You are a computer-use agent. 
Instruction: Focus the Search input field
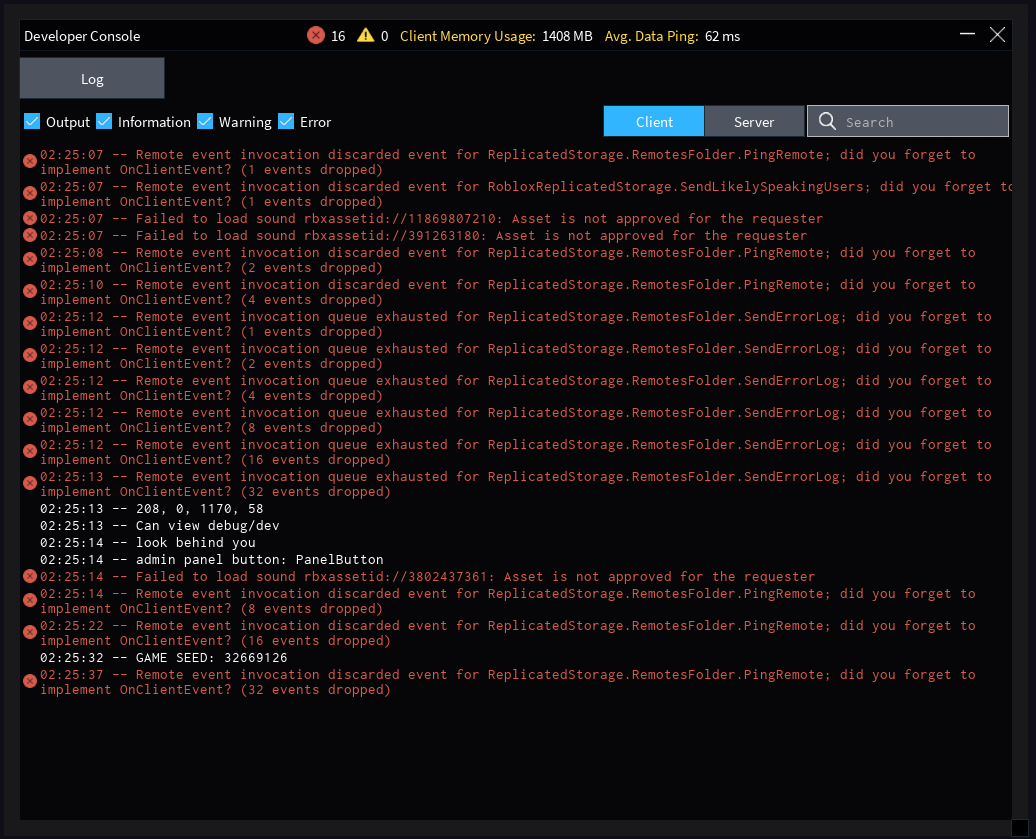[908, 121]
